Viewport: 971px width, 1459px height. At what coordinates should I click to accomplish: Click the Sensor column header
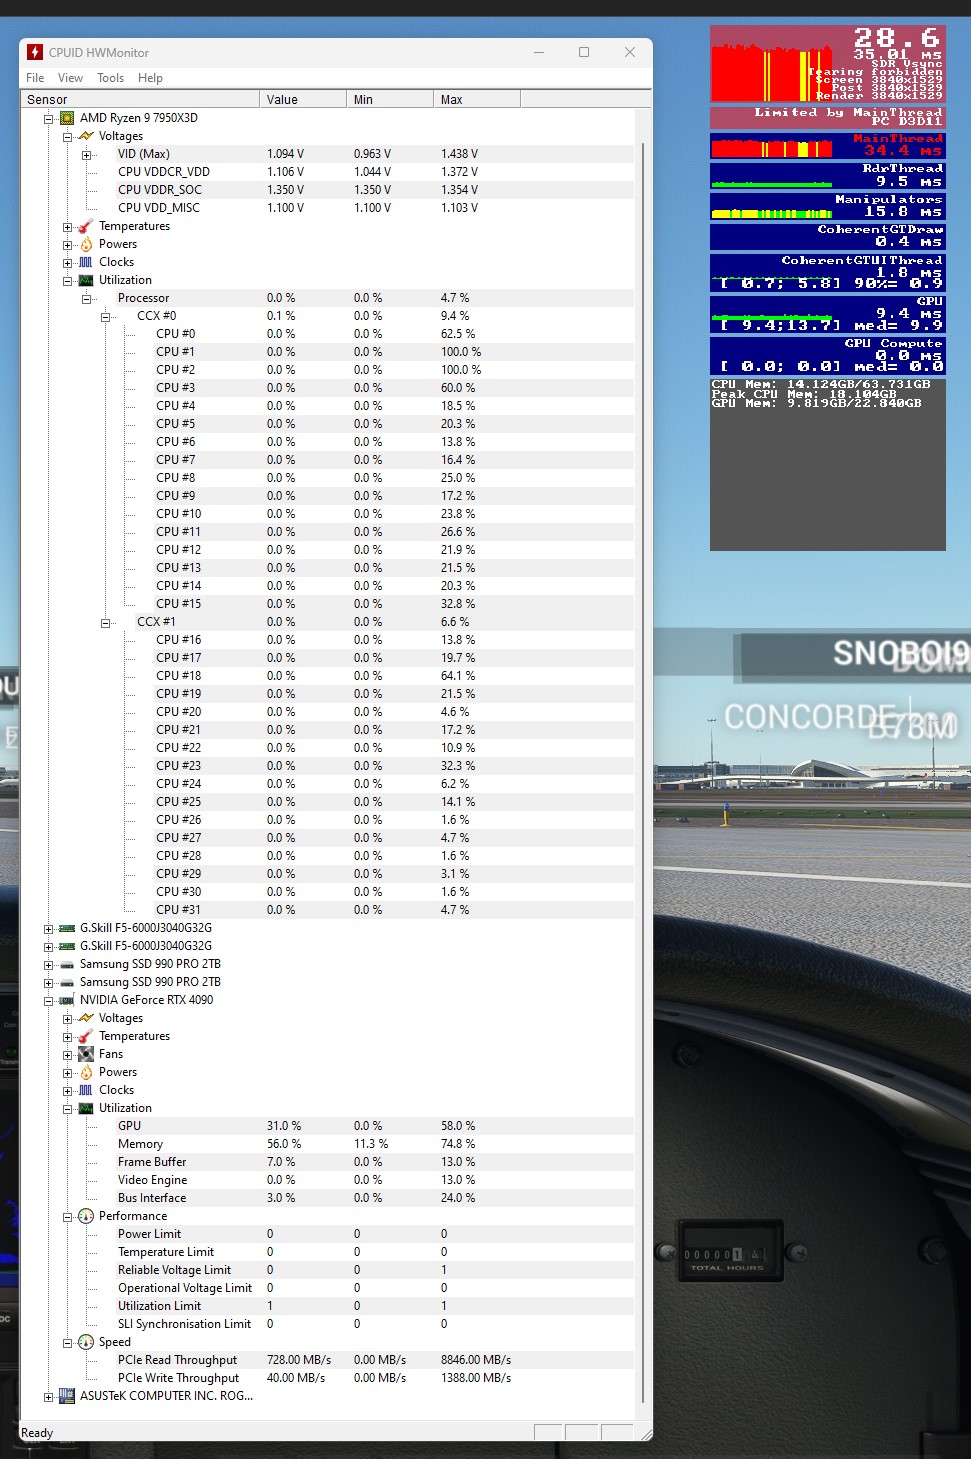coord(141,100)
